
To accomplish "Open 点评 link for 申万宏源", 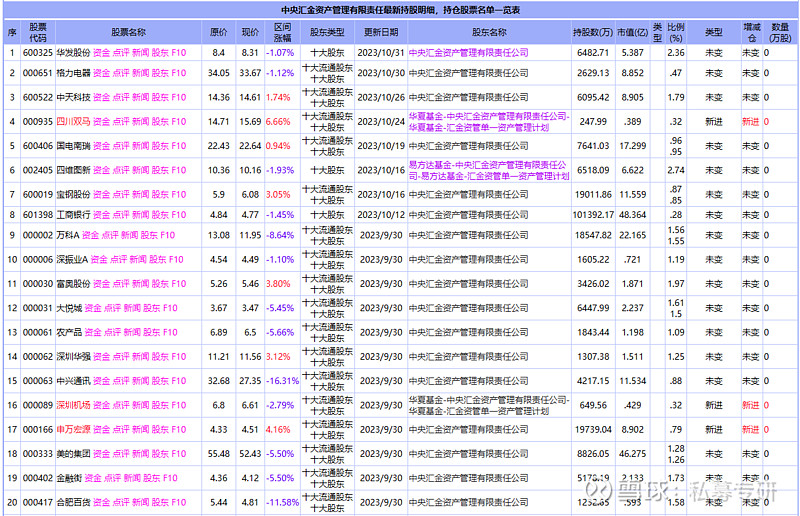I will click(x=121, y=430).
